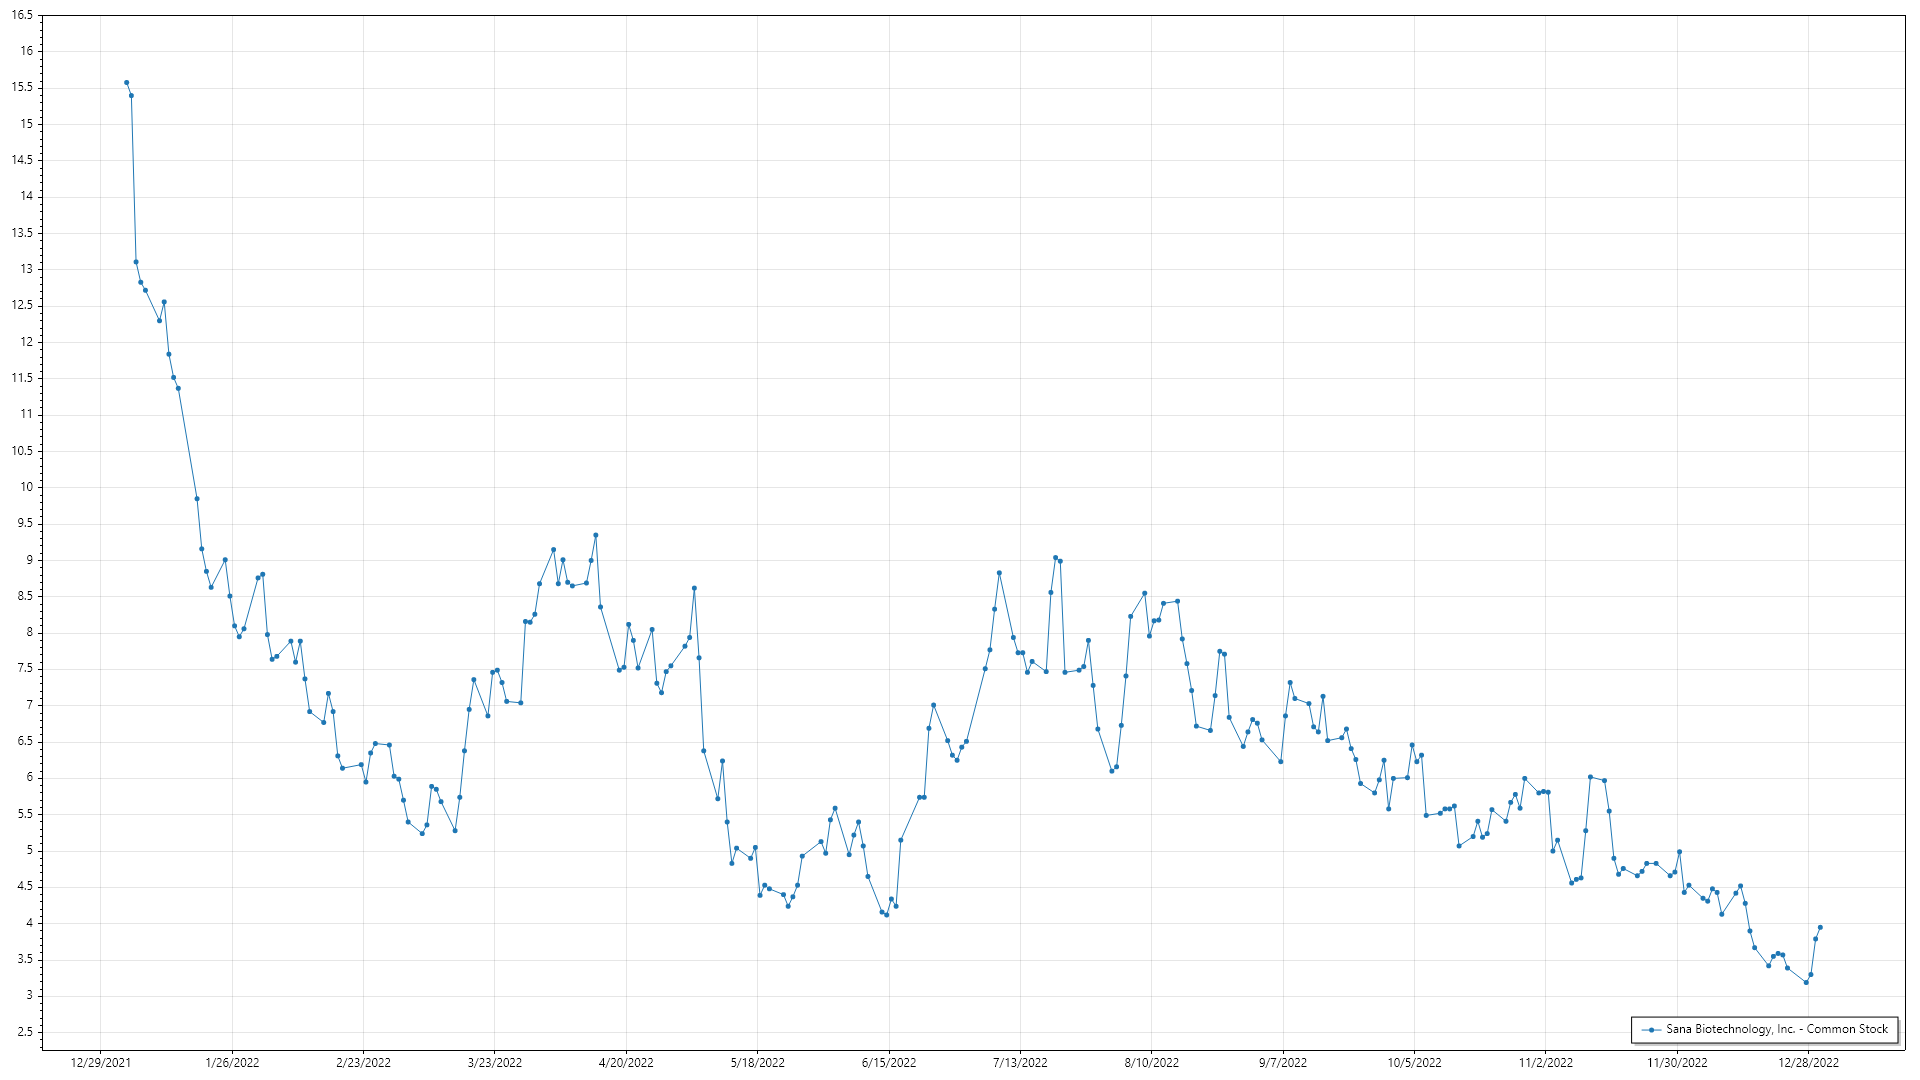Click the 5/18/2022 x-axis date label
This screenshot has width=1920, height=1080.
pyautogui.click(x=757, y=1063)
